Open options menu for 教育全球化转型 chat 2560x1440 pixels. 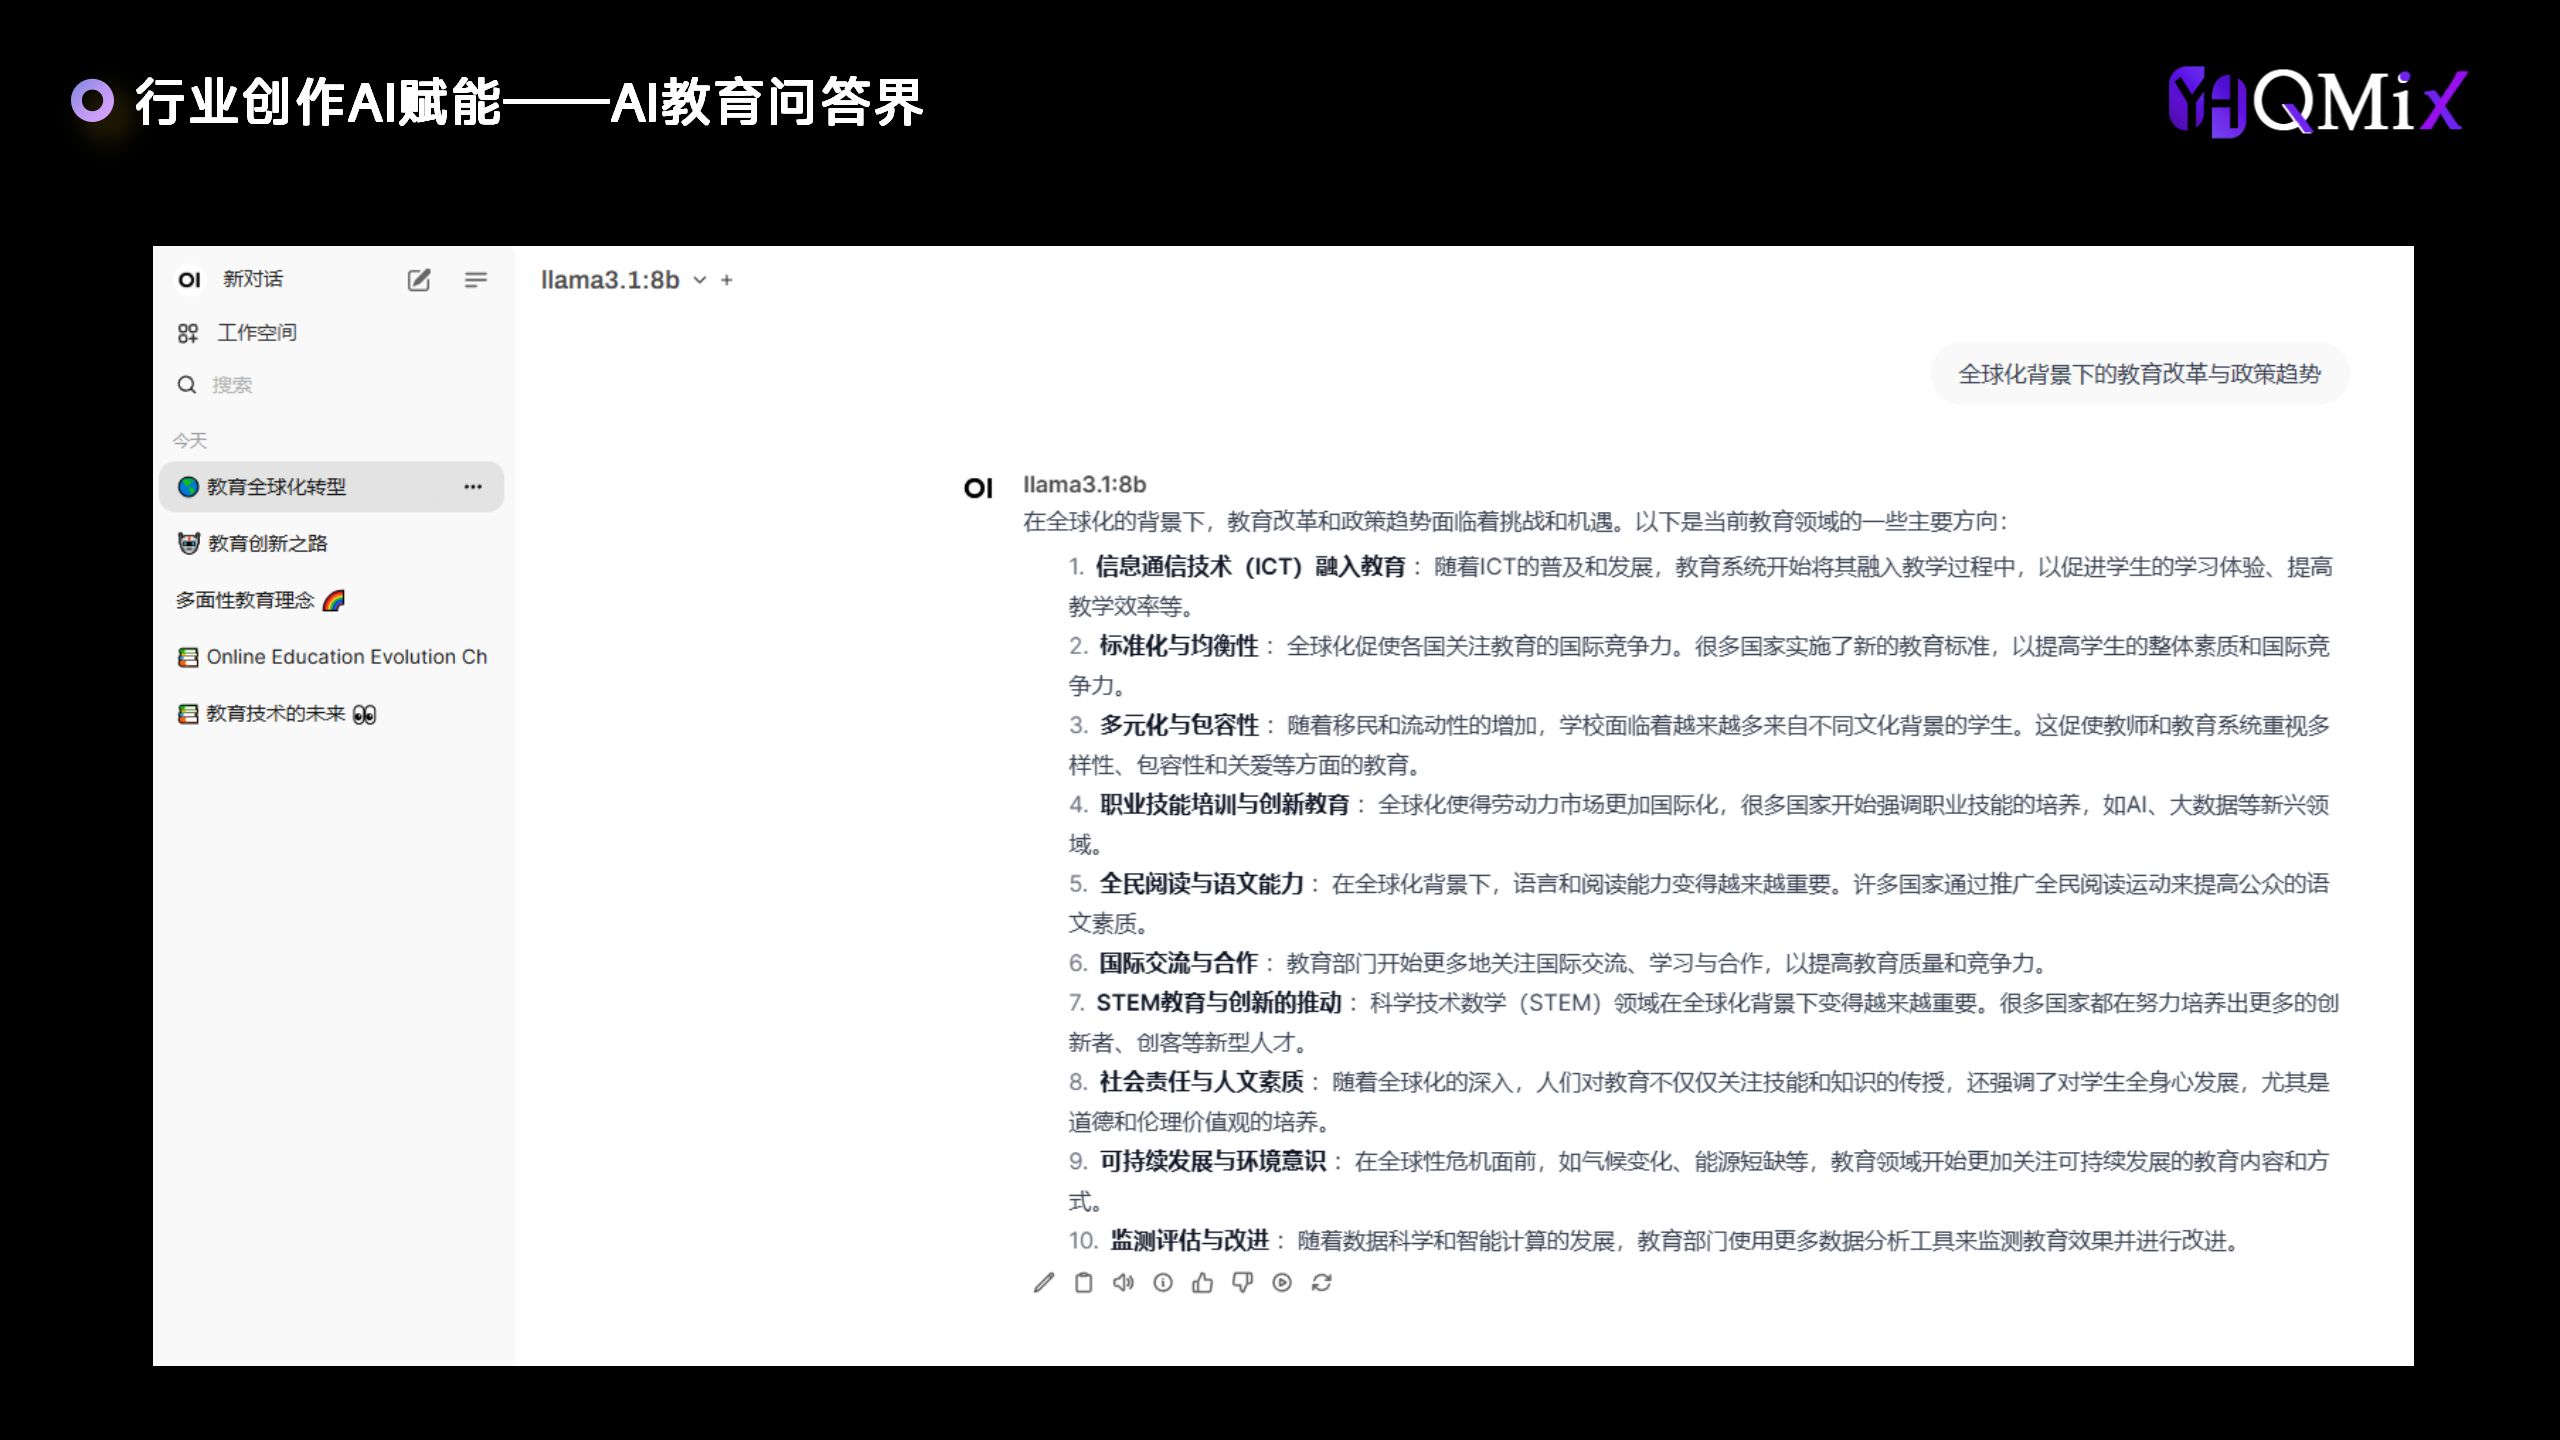coord(473,487)
